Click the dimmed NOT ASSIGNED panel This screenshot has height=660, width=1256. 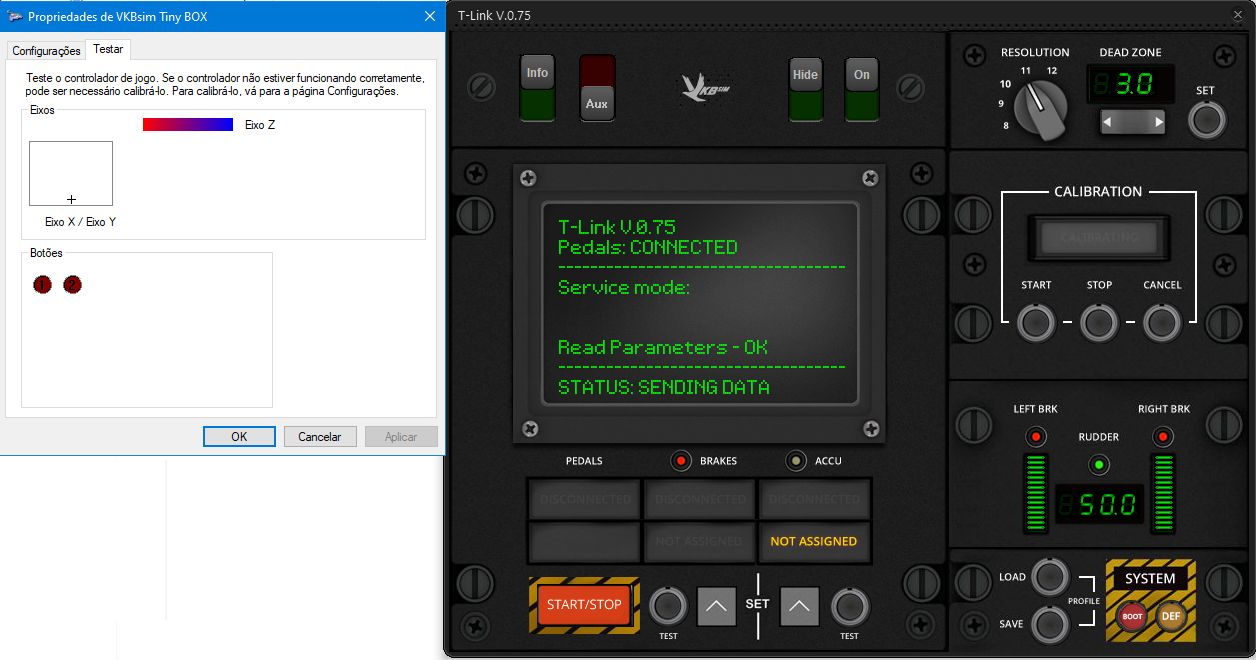click(700, 541)
